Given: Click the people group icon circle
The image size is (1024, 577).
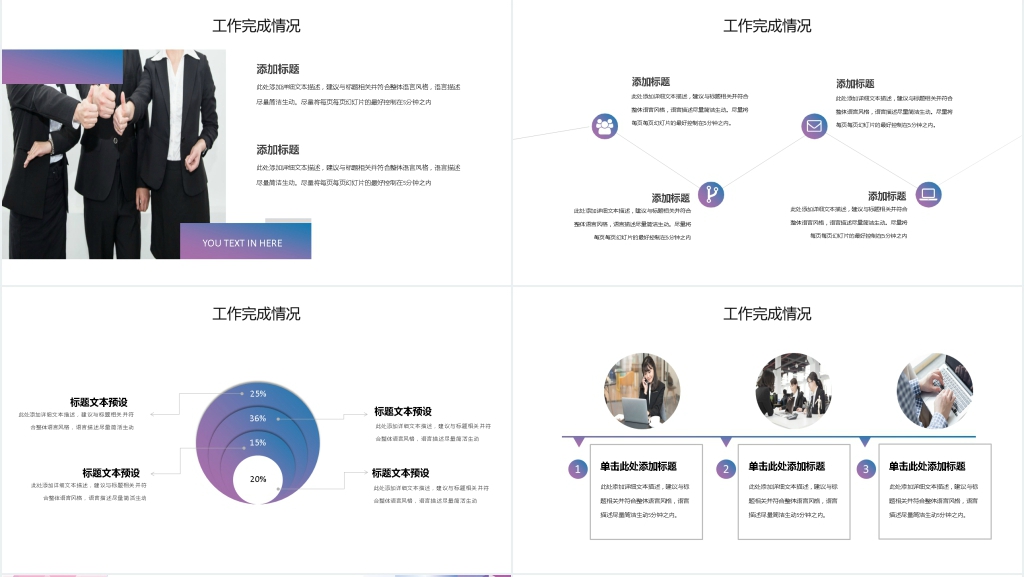Looking at the screenshot, I should tap(604, 126).
